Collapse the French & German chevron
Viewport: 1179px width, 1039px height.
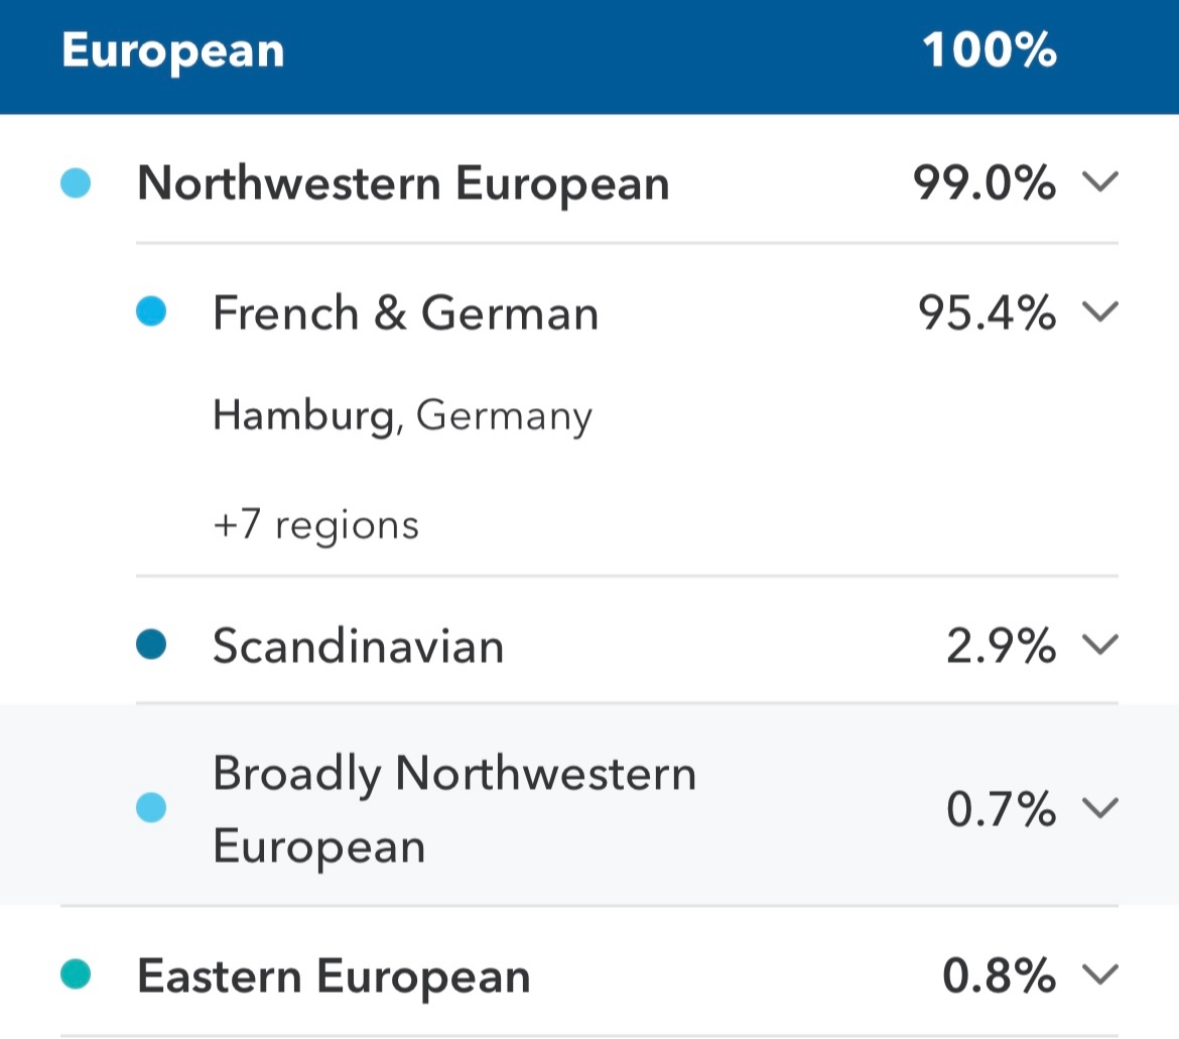[x=1100, y=312]
